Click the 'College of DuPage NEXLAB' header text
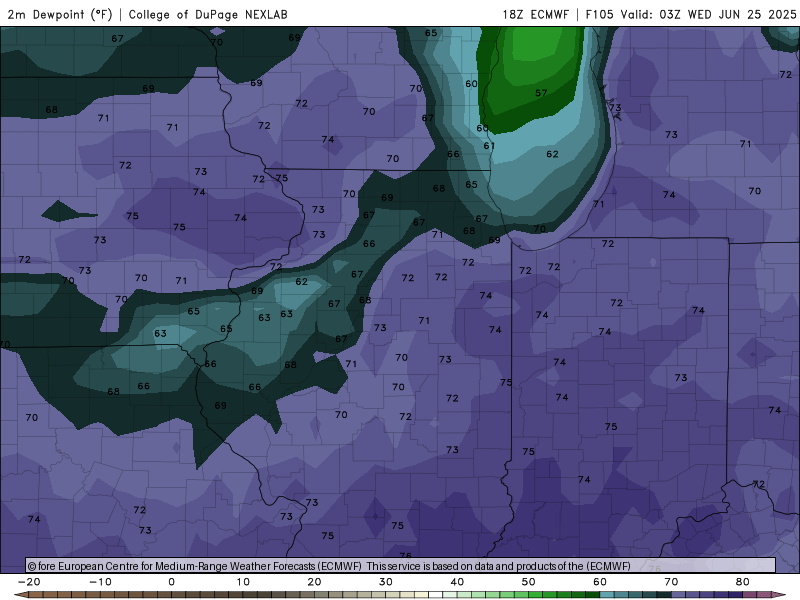 (208, 14)
